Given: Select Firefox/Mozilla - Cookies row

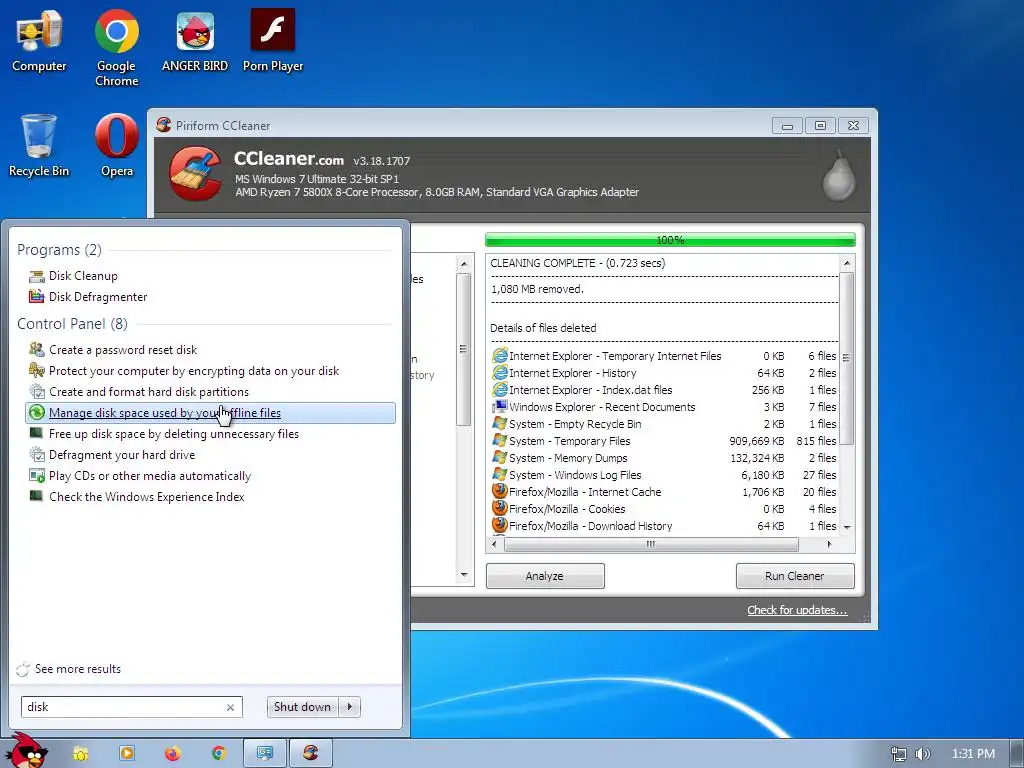Looking at the screenshot, I should [664, 509].
